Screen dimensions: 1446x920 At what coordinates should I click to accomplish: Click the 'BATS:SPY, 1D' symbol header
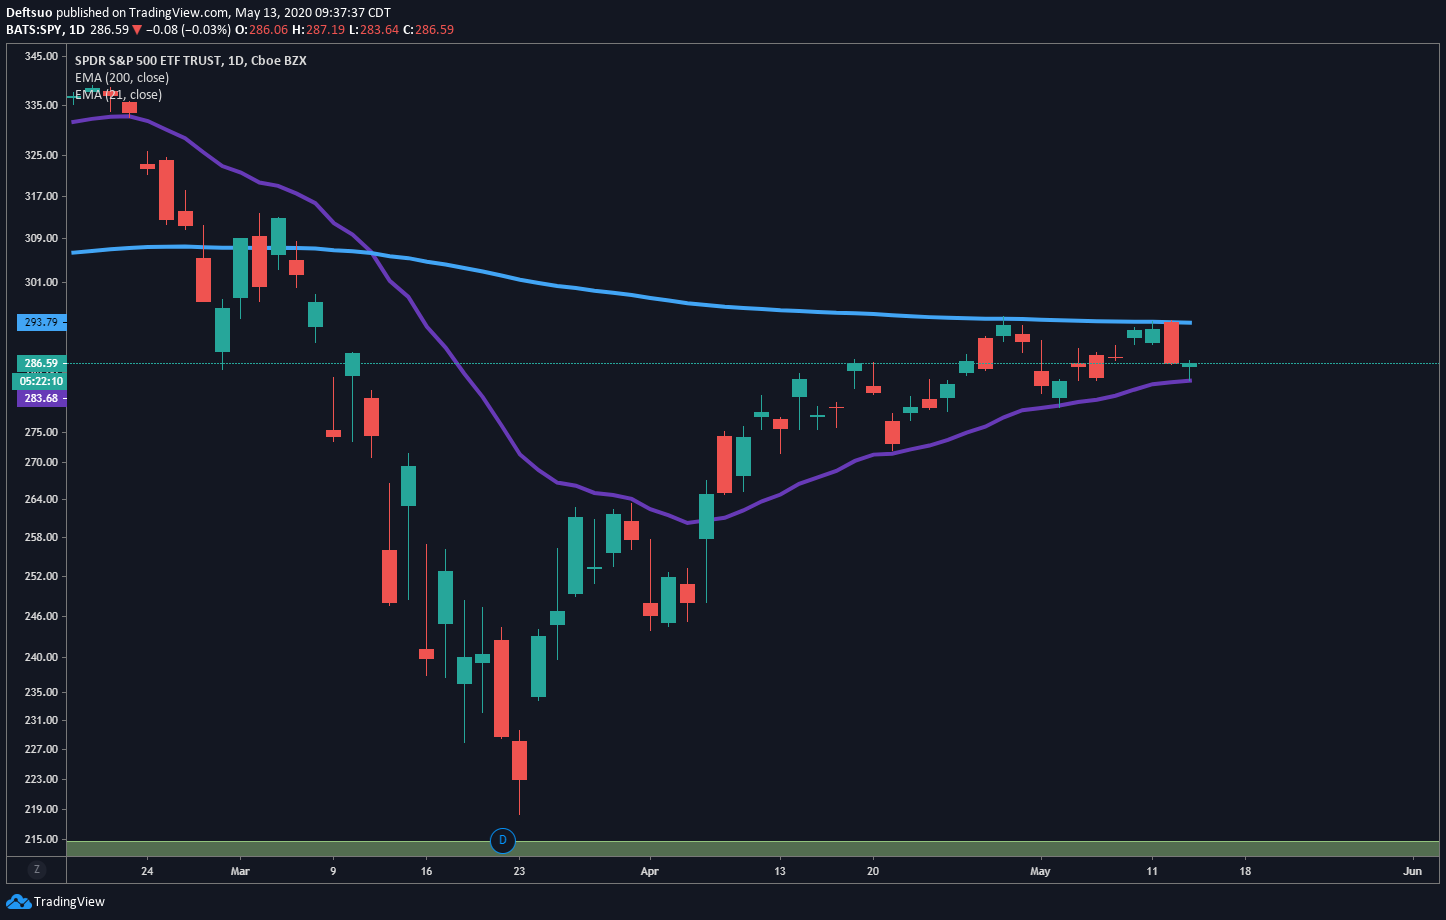45,30
